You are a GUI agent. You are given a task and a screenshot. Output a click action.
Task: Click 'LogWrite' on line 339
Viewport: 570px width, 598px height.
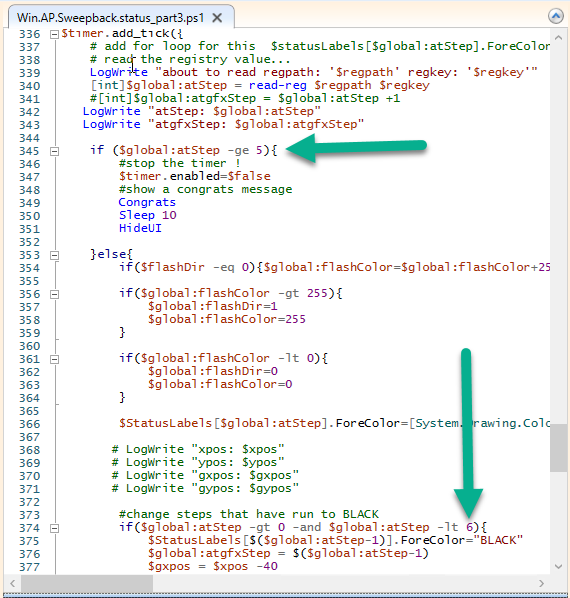tap(119, 72)
